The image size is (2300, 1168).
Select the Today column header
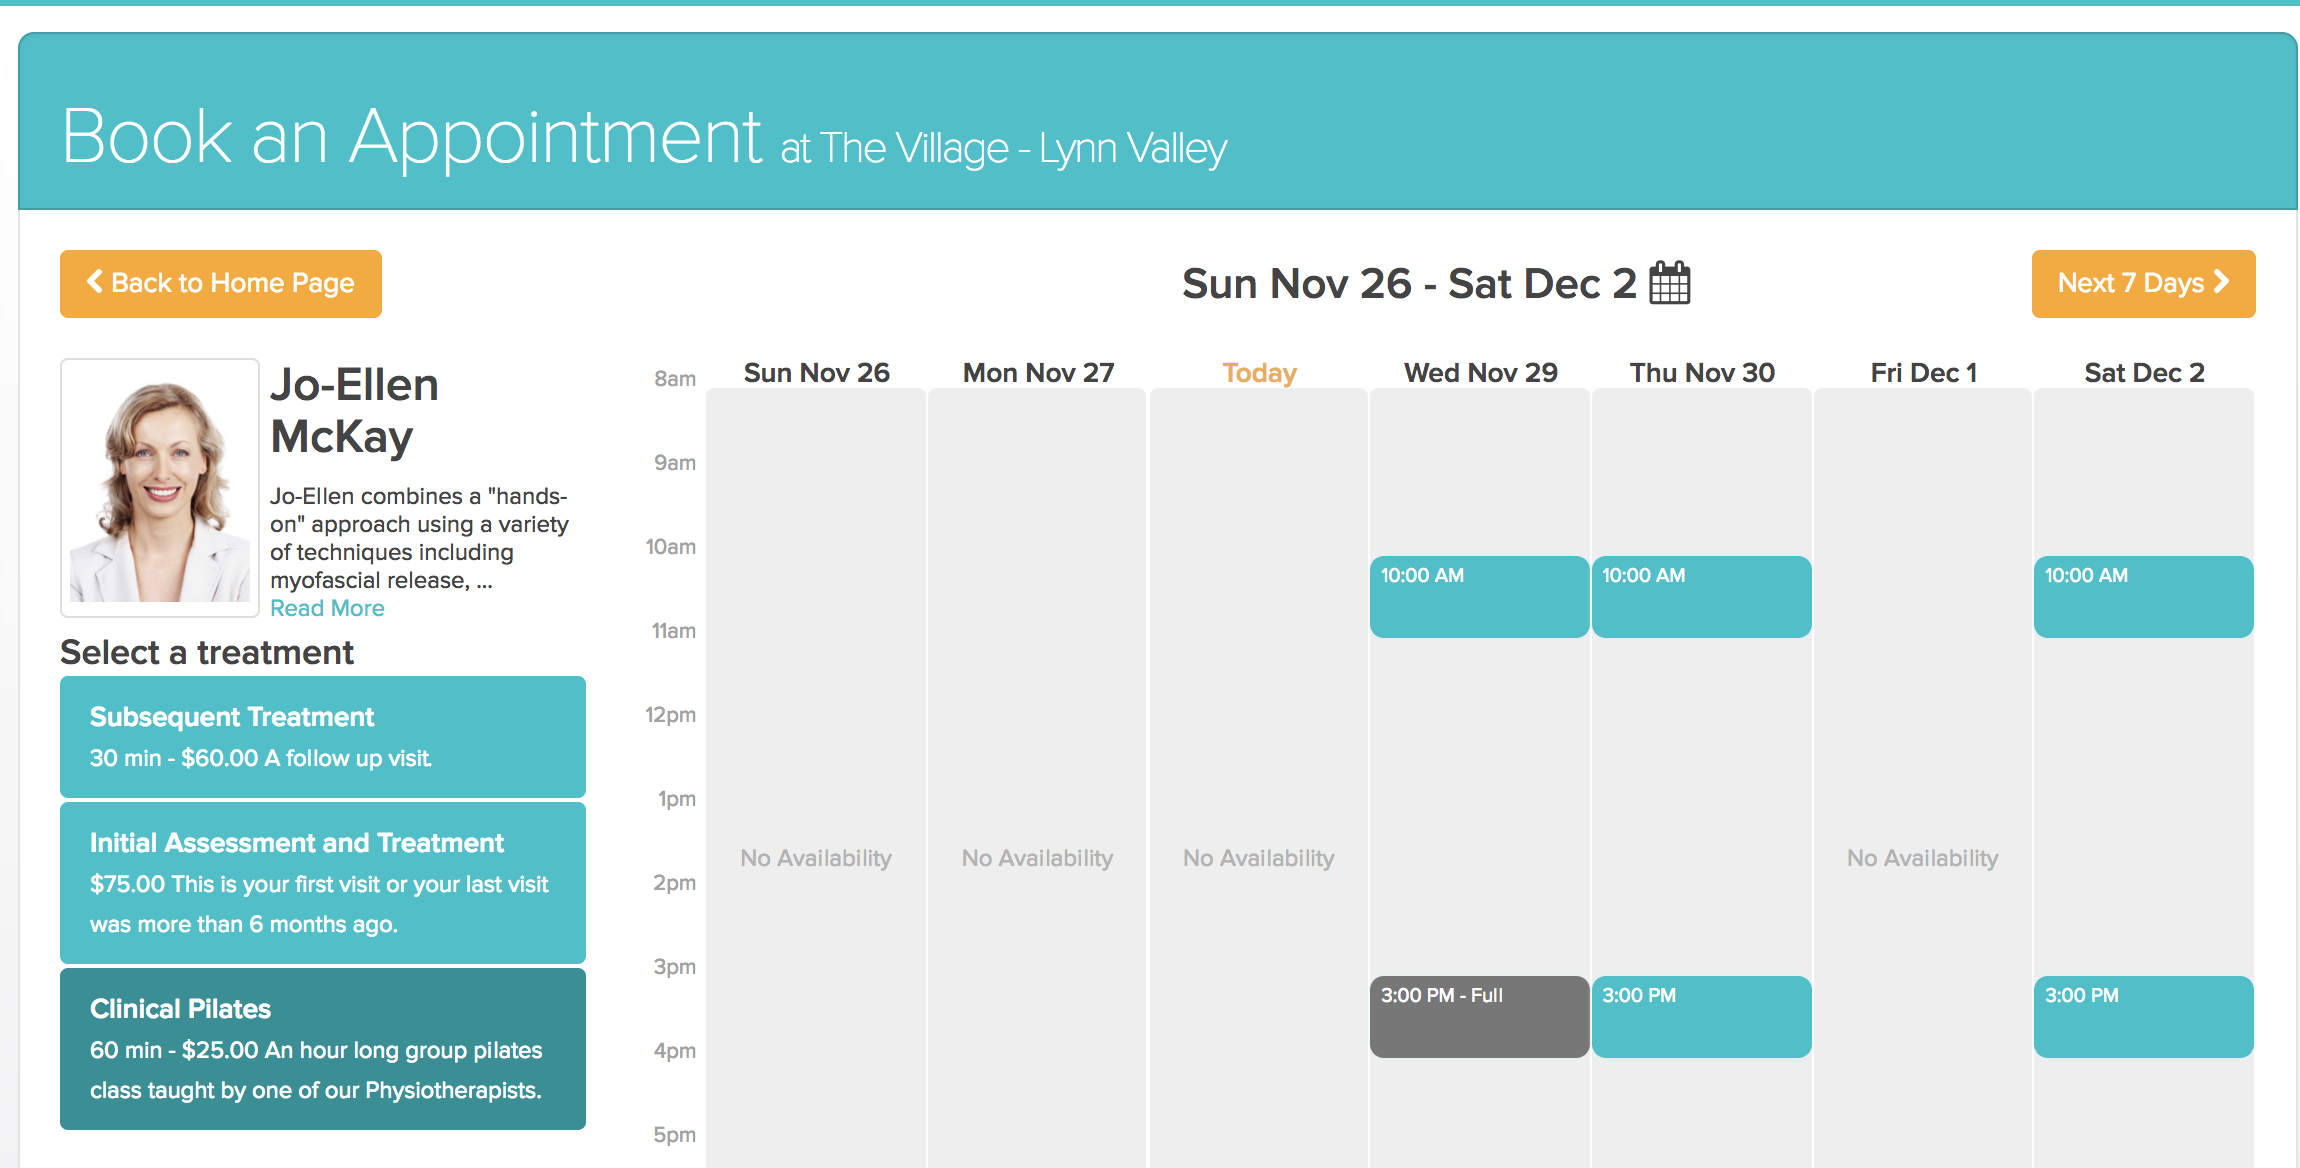click(x=1259, y=373)
